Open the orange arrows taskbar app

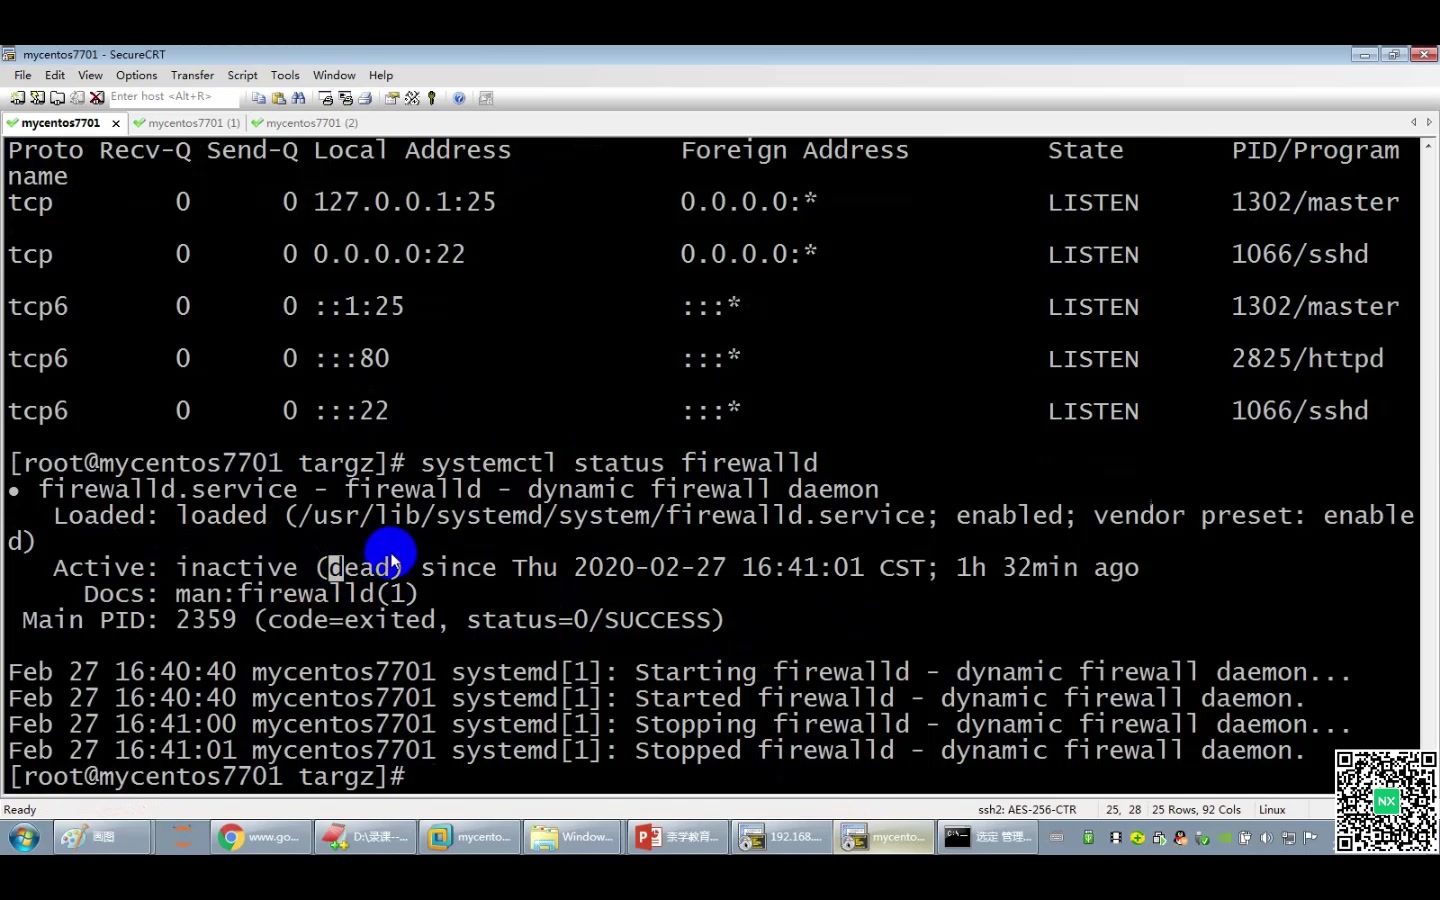(x=182, y=837)
